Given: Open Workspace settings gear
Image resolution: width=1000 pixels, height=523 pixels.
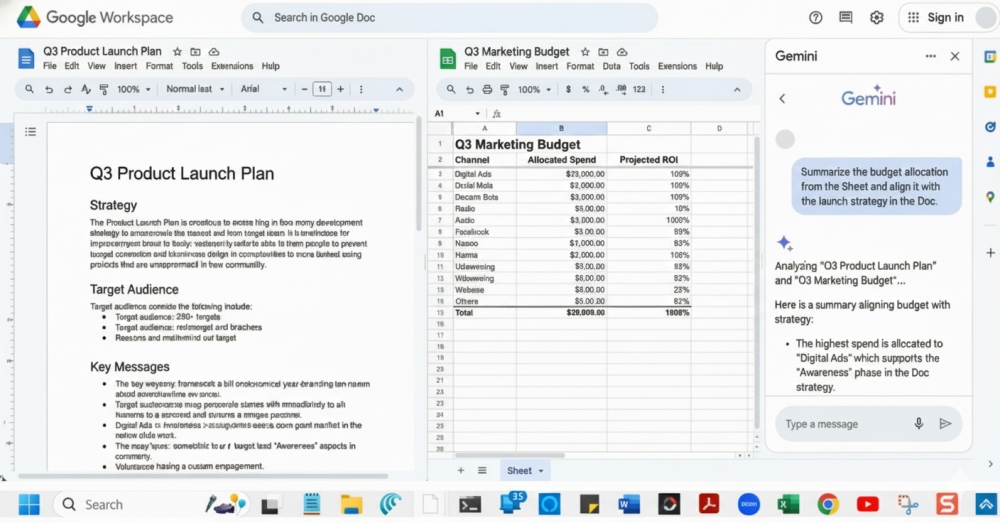Looking at the screenshot, I should [x=877, y=17].
